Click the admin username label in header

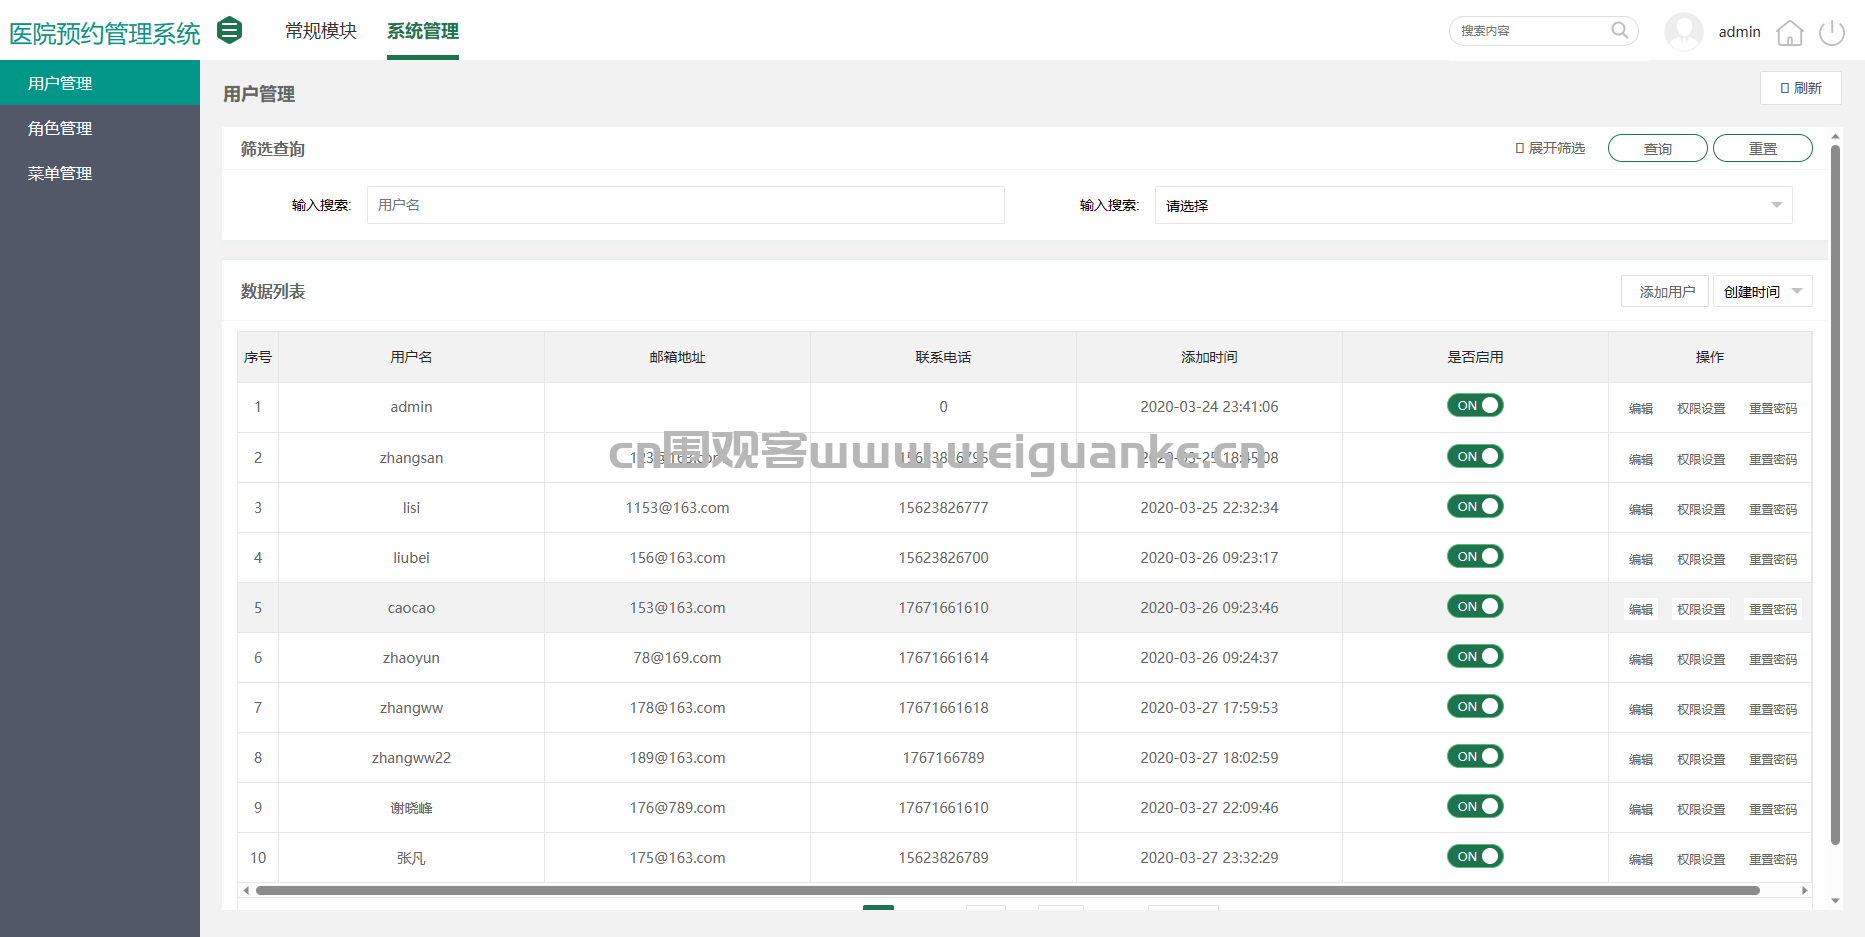[1739, 32]
